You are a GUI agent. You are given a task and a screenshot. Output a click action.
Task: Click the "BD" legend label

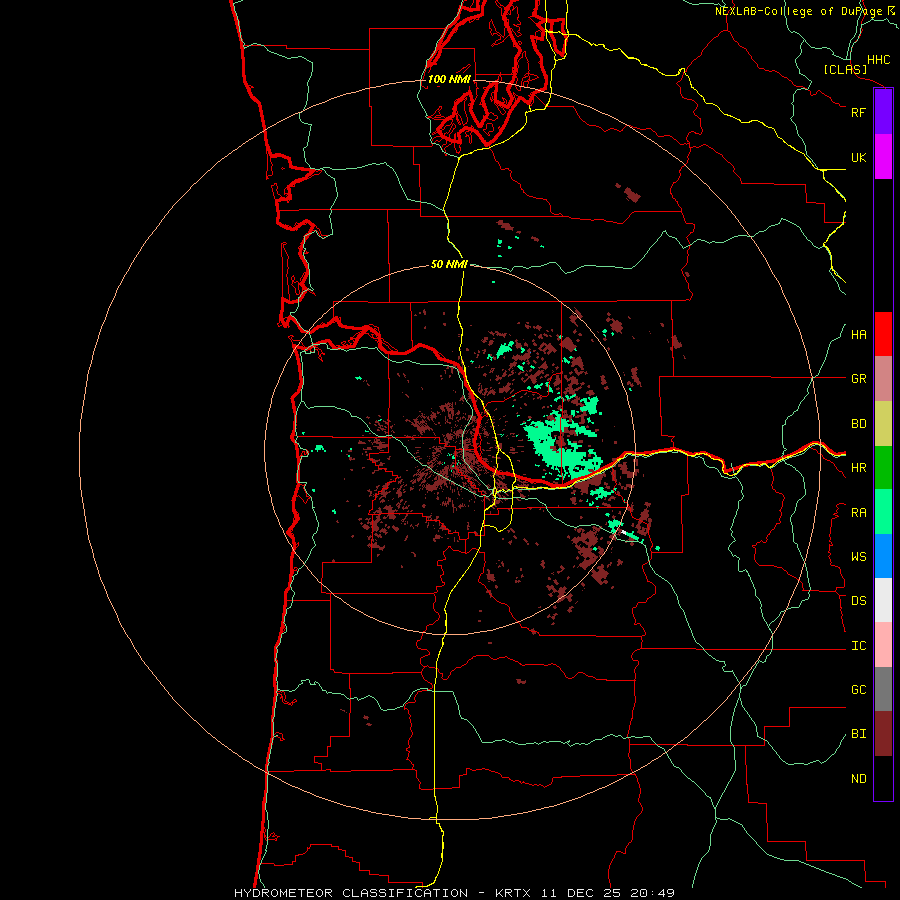click(x=858, y=424)
